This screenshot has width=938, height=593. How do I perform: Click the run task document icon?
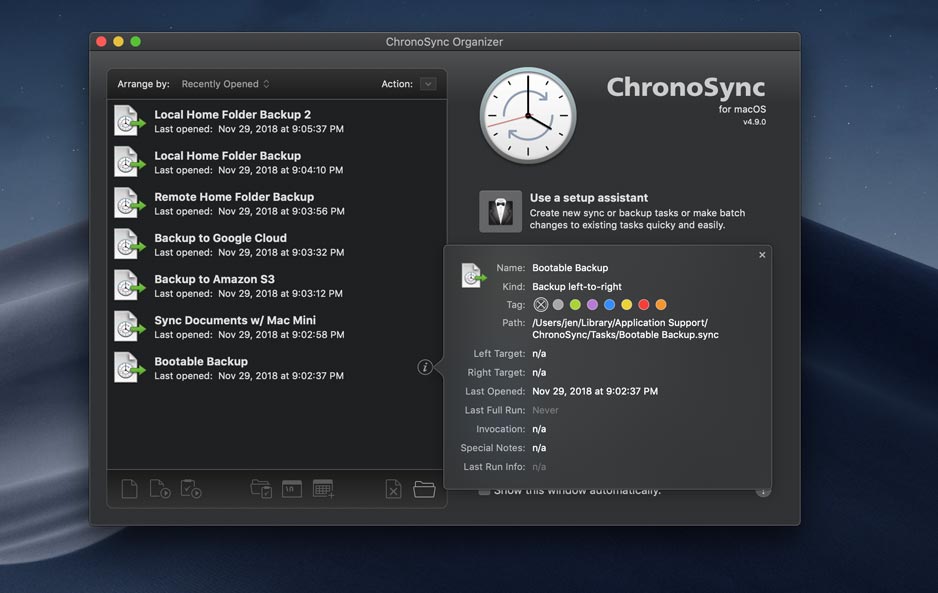(x=160, y=489)
